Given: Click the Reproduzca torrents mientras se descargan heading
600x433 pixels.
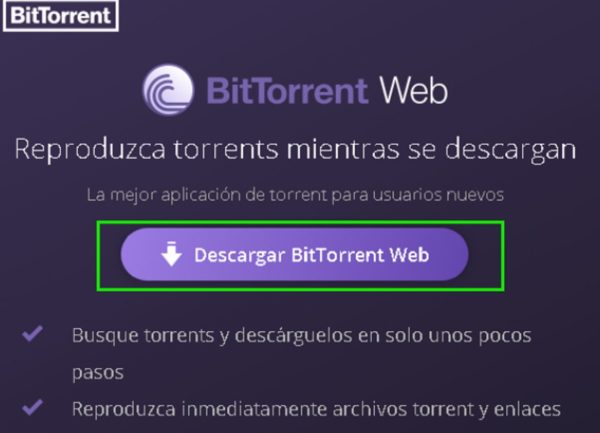Looking at the screenshot, I should 295,150.
